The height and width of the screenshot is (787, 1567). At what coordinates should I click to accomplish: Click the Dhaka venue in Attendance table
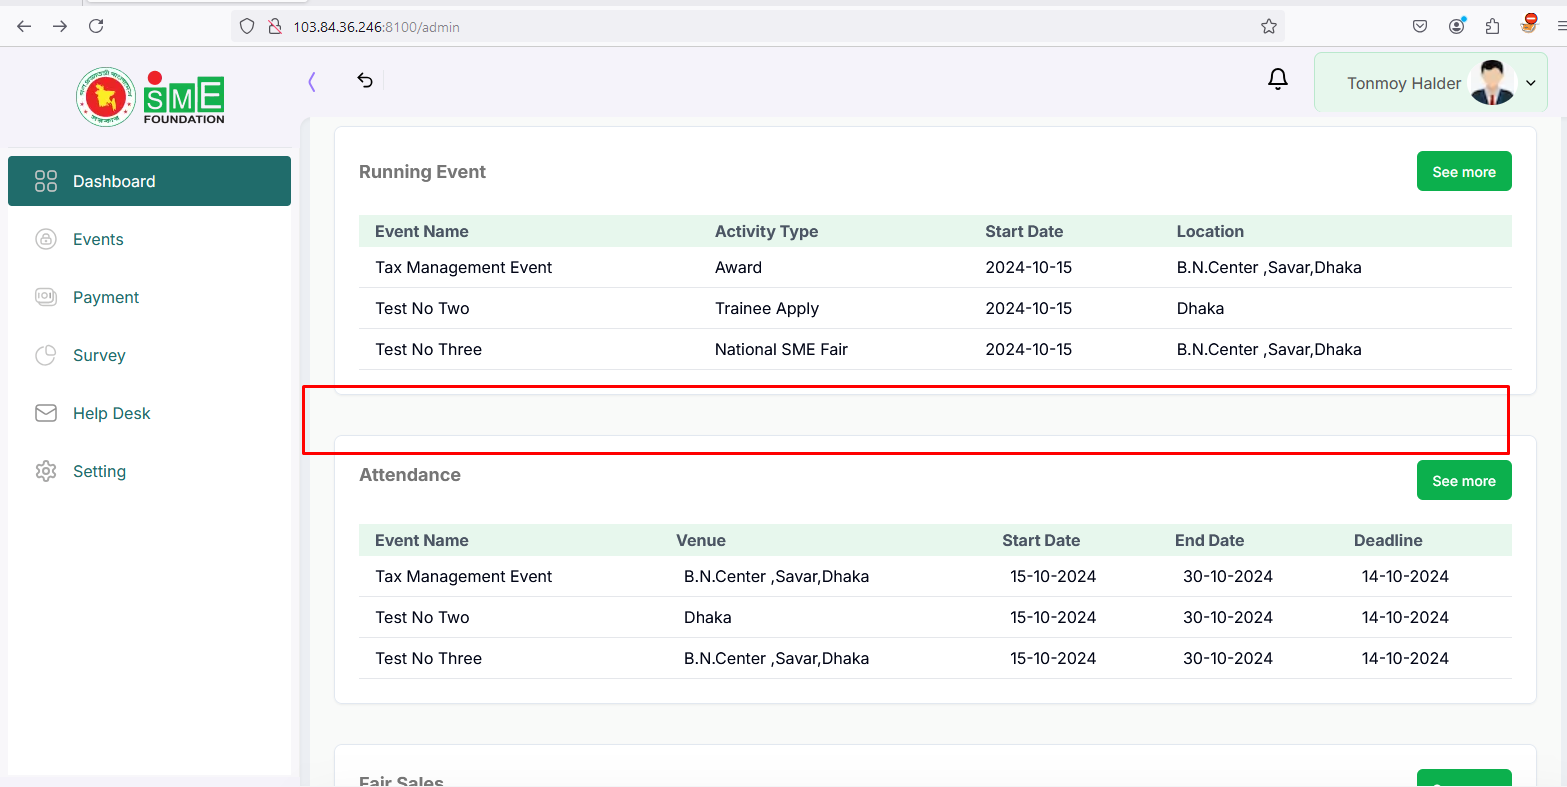[707, 617]
